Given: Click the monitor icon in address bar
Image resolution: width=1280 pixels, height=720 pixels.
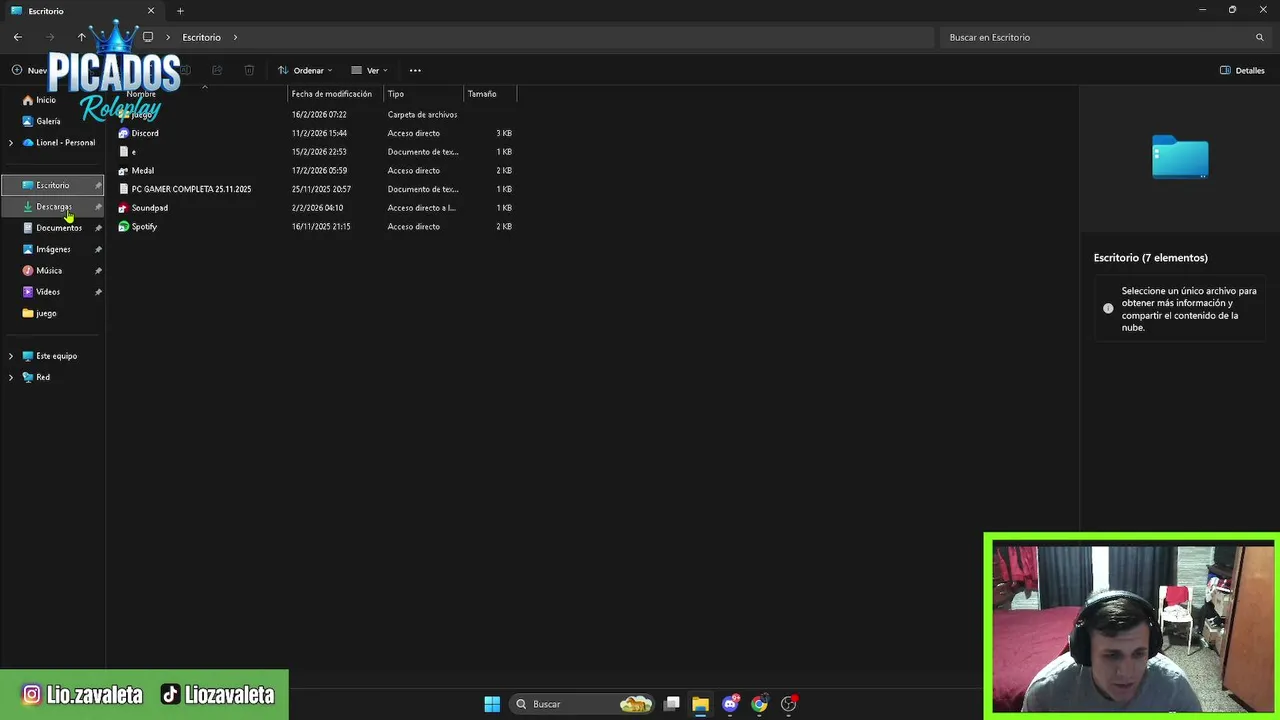Looking at the screenshot, I should (148, 37).
